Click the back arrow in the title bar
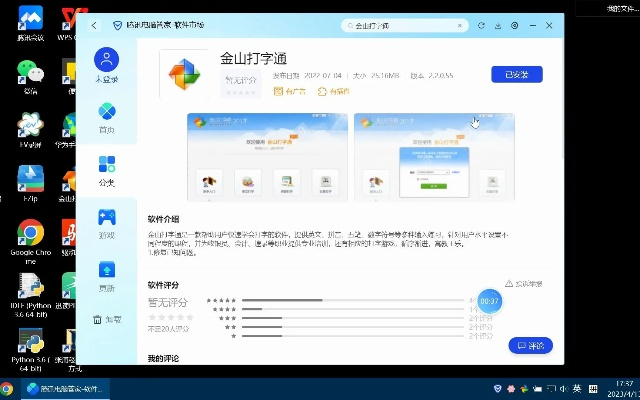Viewport: 640px width, 400px height. tap(94, 25)
